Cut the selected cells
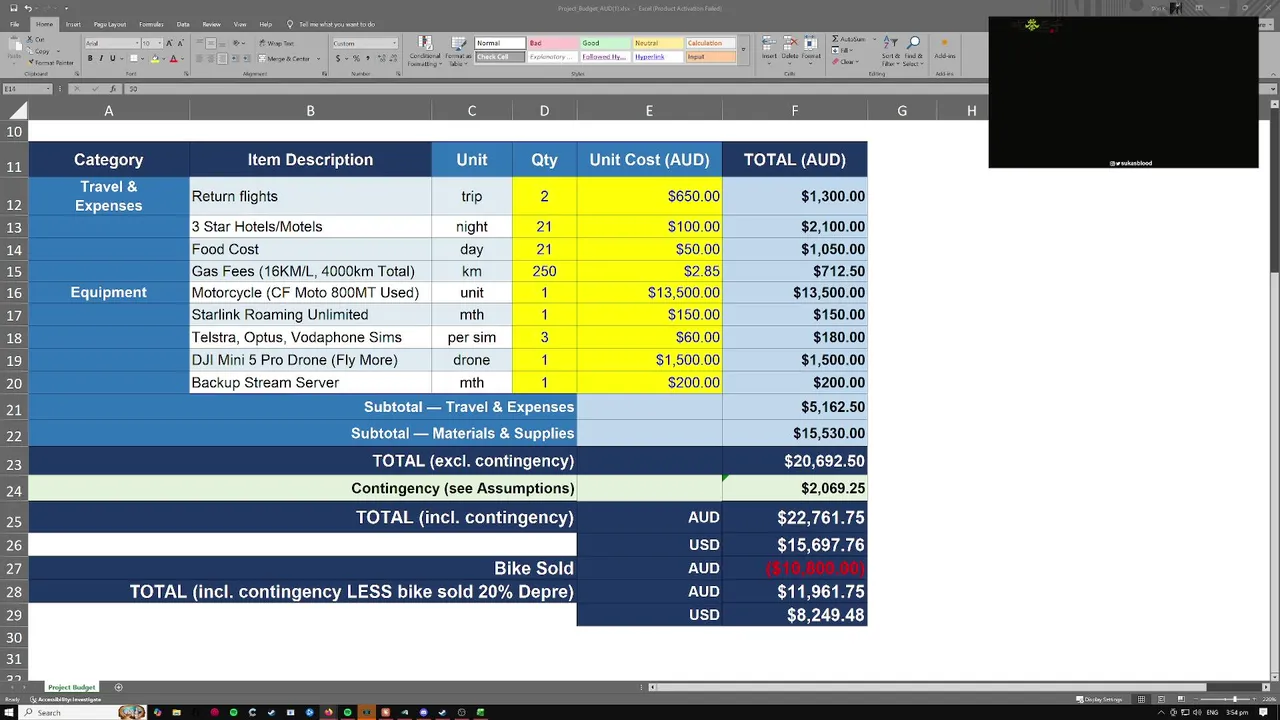Image resolution: width=1280 pixels, height=720 pixels. coord(36,39)
